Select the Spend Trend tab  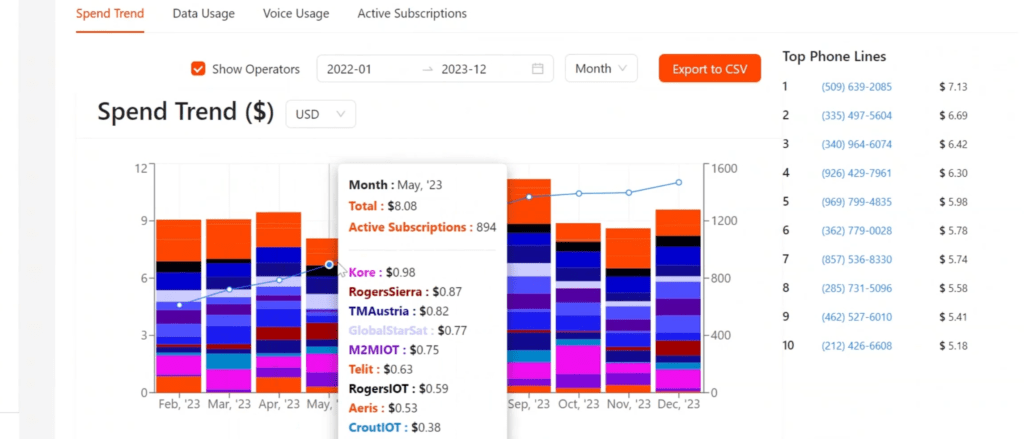[x=110, y=13]
